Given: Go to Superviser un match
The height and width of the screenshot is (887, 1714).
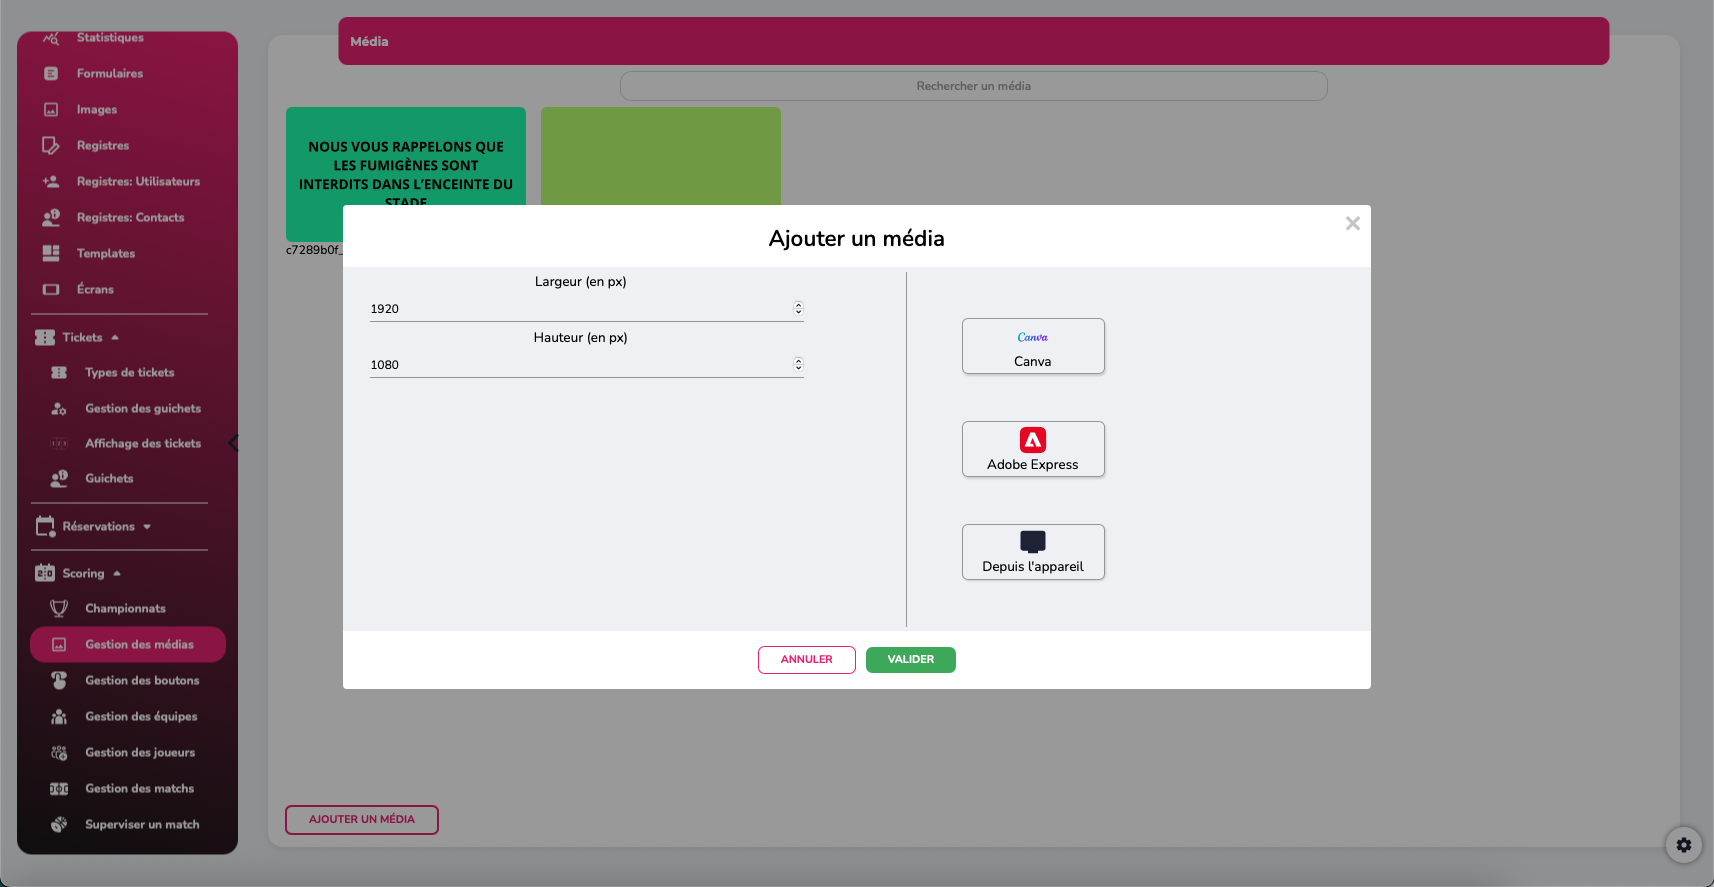Looking at the screenshot, I should pyautogui.click(x=141, y=824).
